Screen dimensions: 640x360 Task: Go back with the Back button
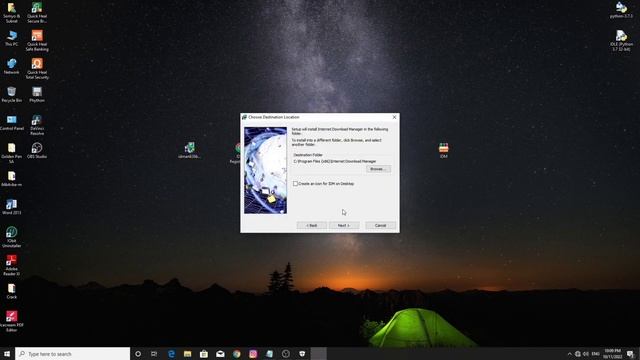311,225
